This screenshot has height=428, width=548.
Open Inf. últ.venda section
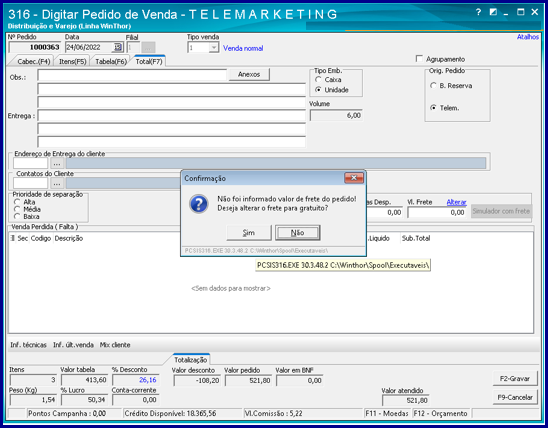tap(73, 345)
